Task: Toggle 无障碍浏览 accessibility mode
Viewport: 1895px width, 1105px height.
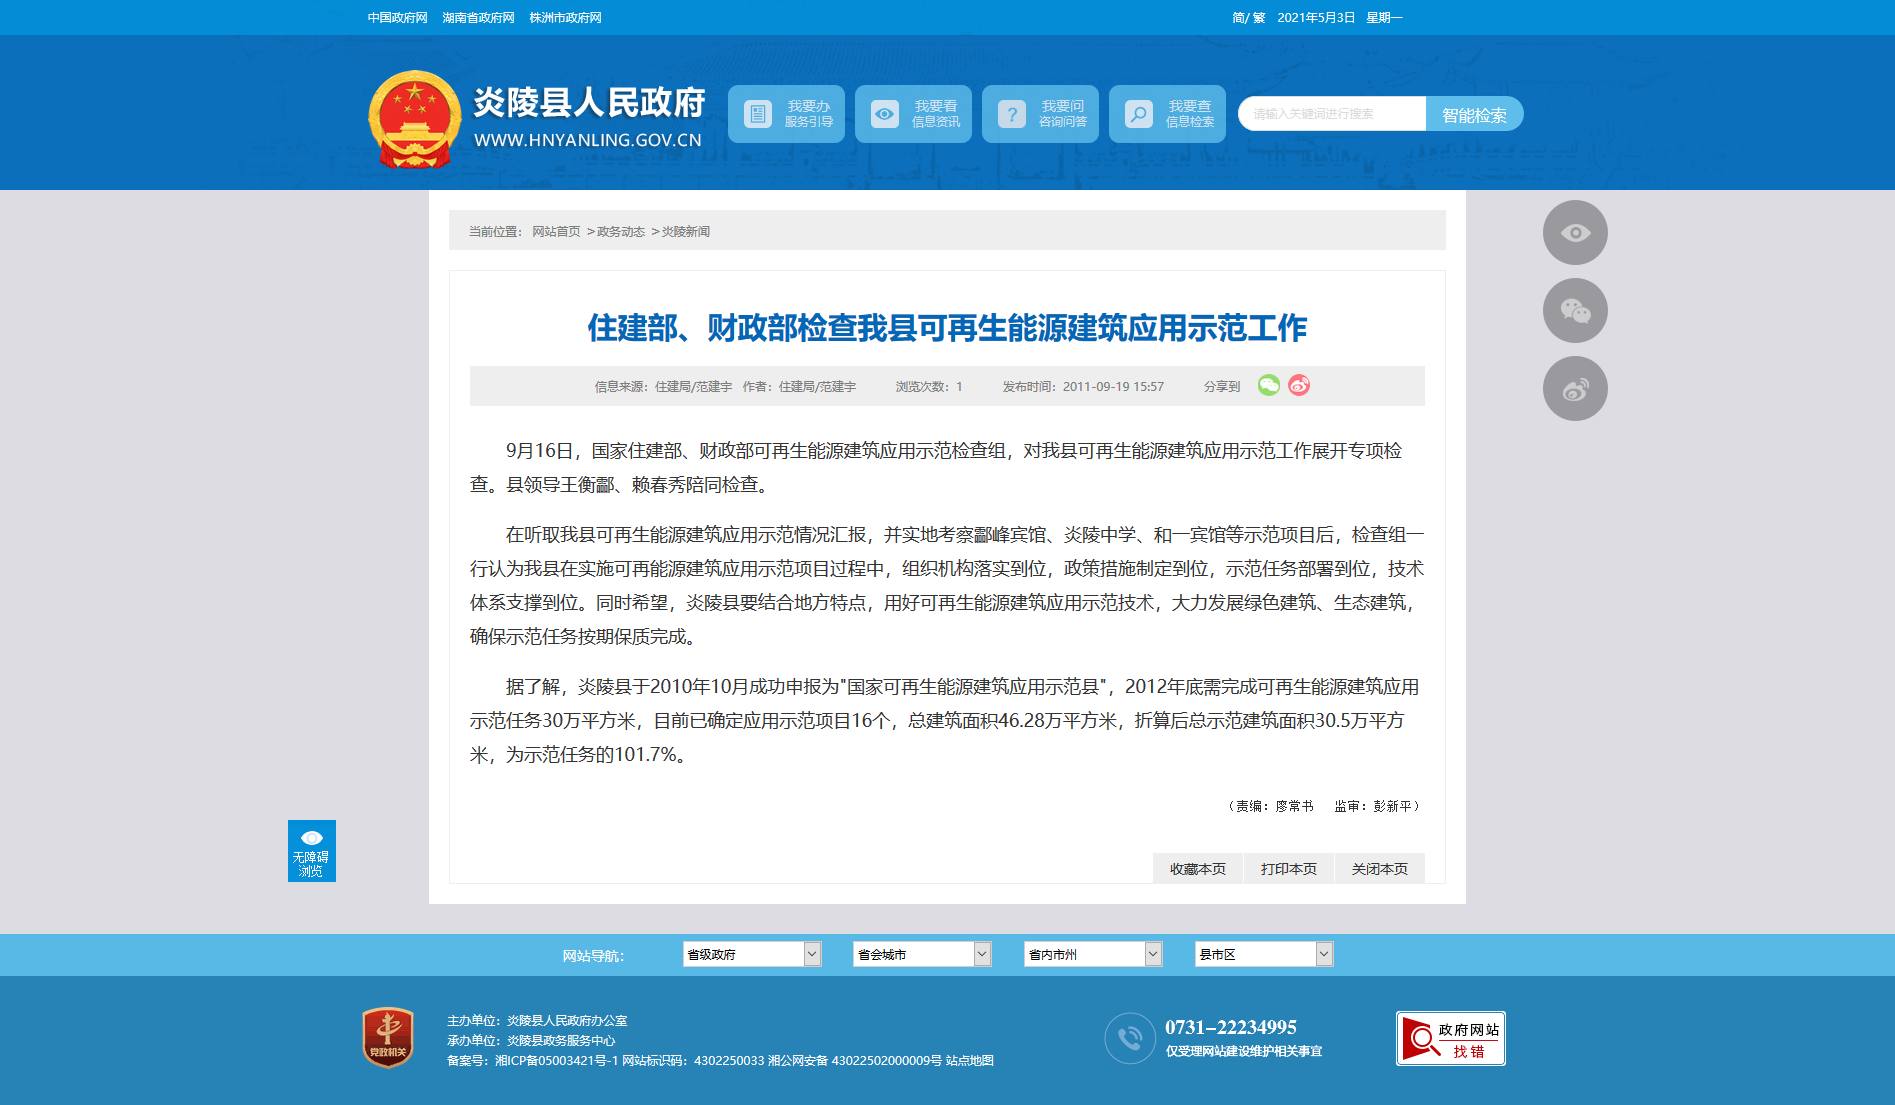Action: coord(312,851)
